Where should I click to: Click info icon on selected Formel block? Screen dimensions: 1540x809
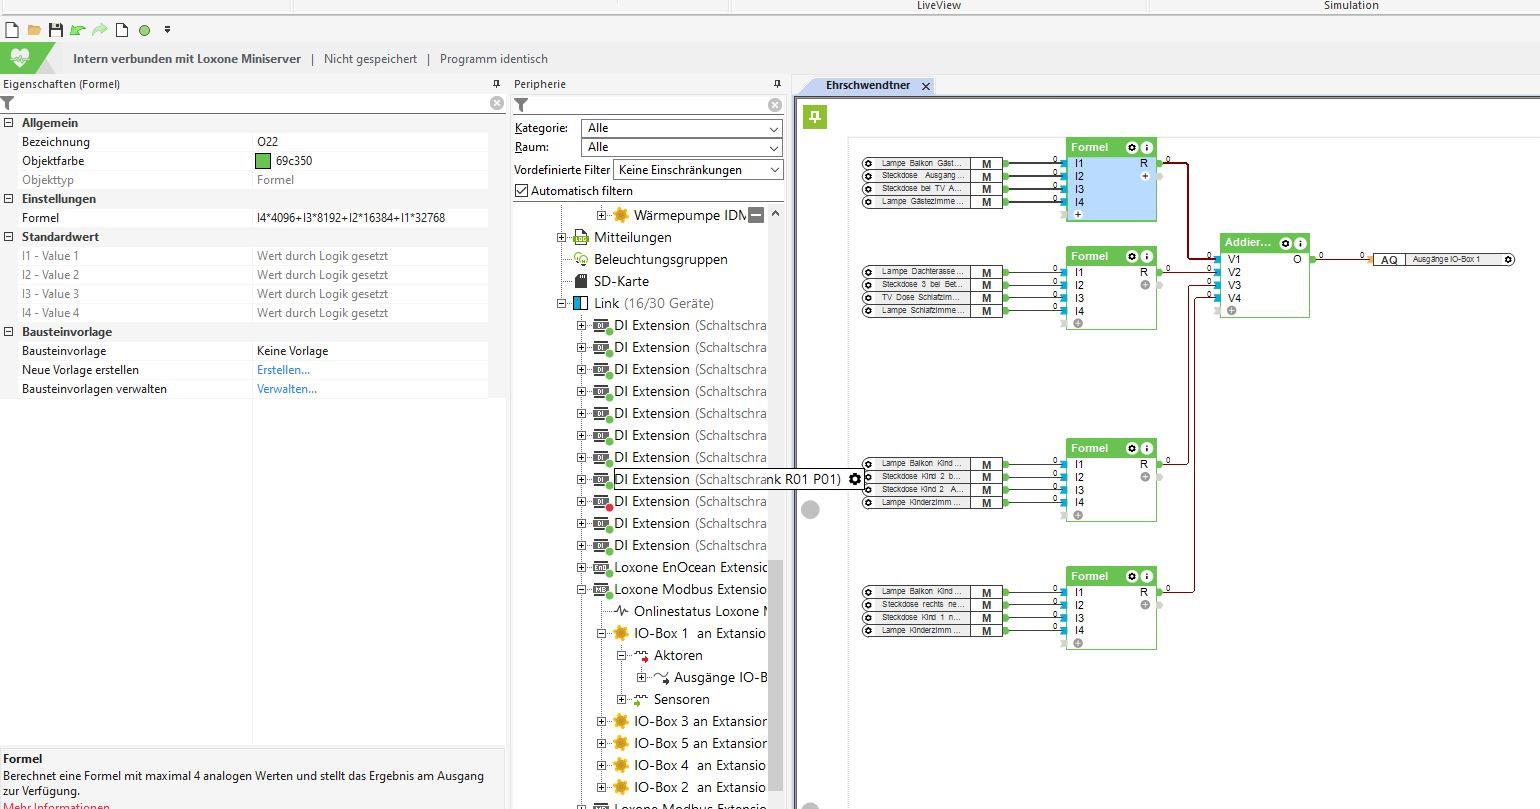tap(1146, 147)
